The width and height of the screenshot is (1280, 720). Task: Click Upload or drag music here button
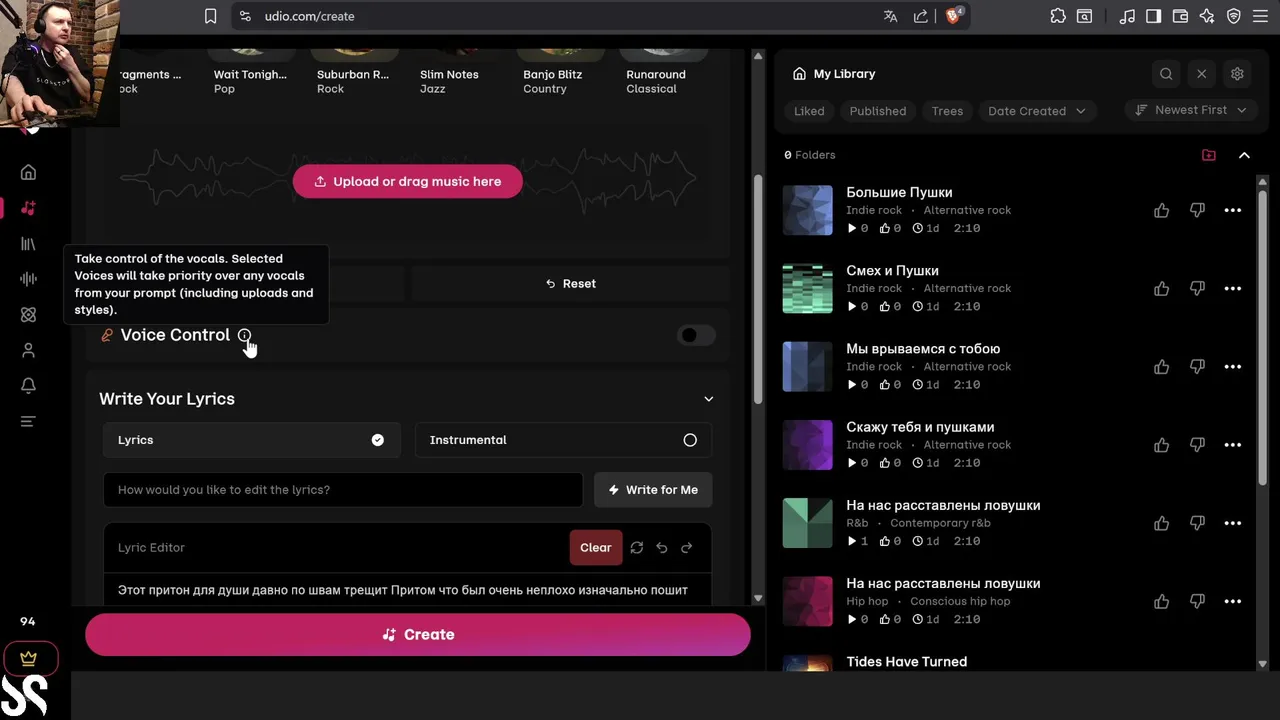pyautogui.click(x=408, y=181)
